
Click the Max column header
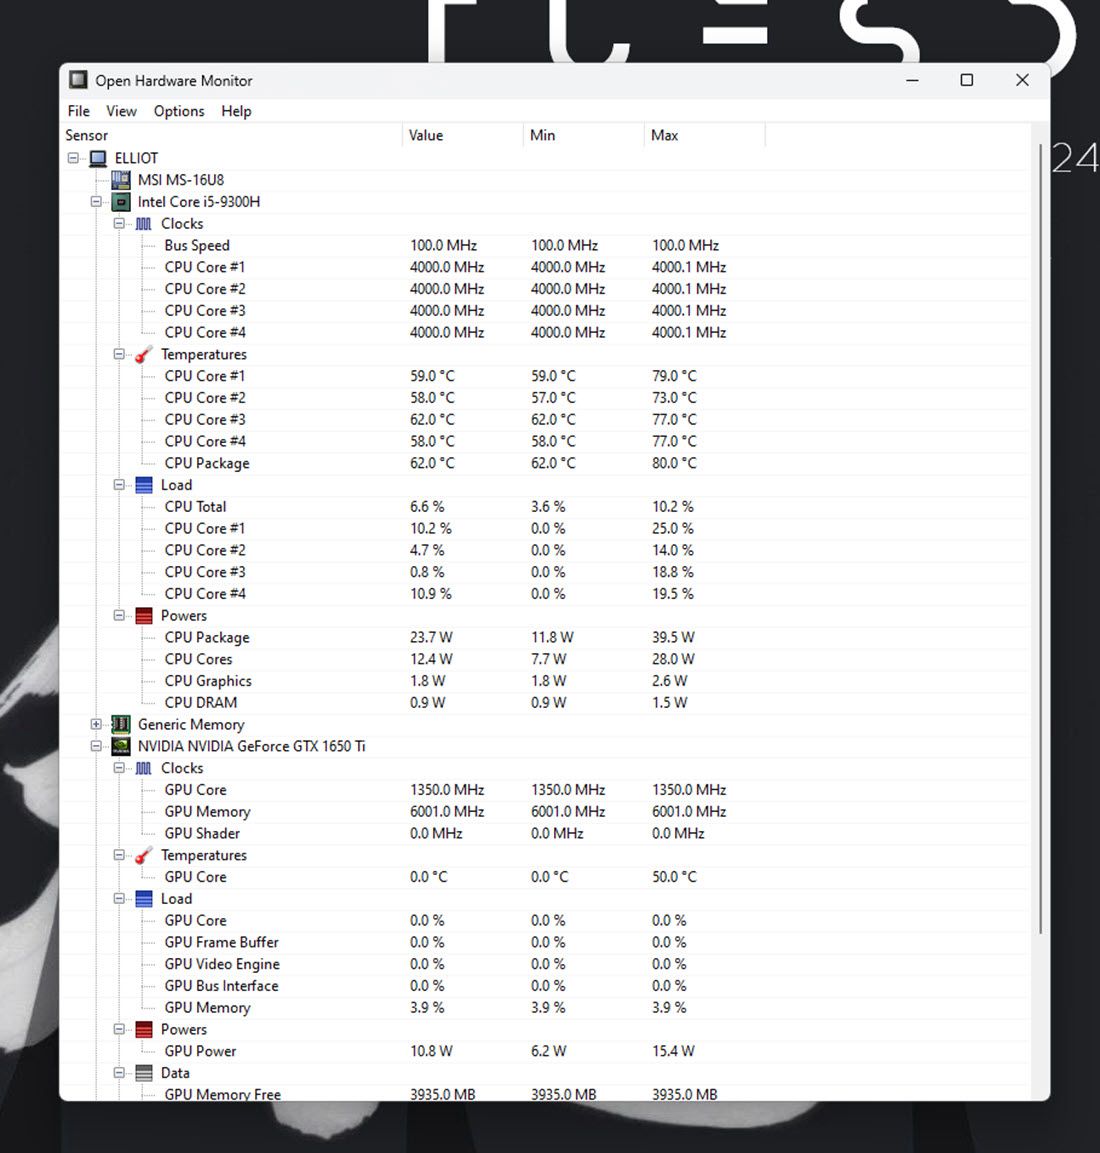point(704,135)
